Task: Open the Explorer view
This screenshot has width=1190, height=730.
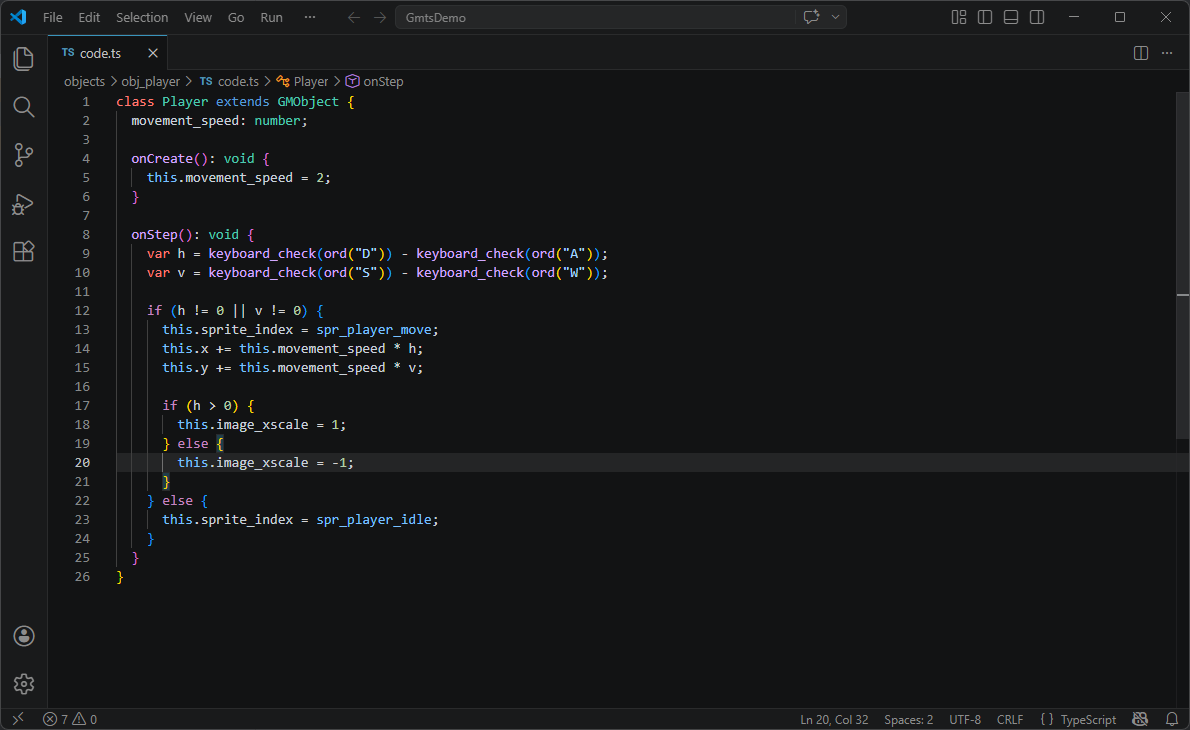Action: click(23, 59)
